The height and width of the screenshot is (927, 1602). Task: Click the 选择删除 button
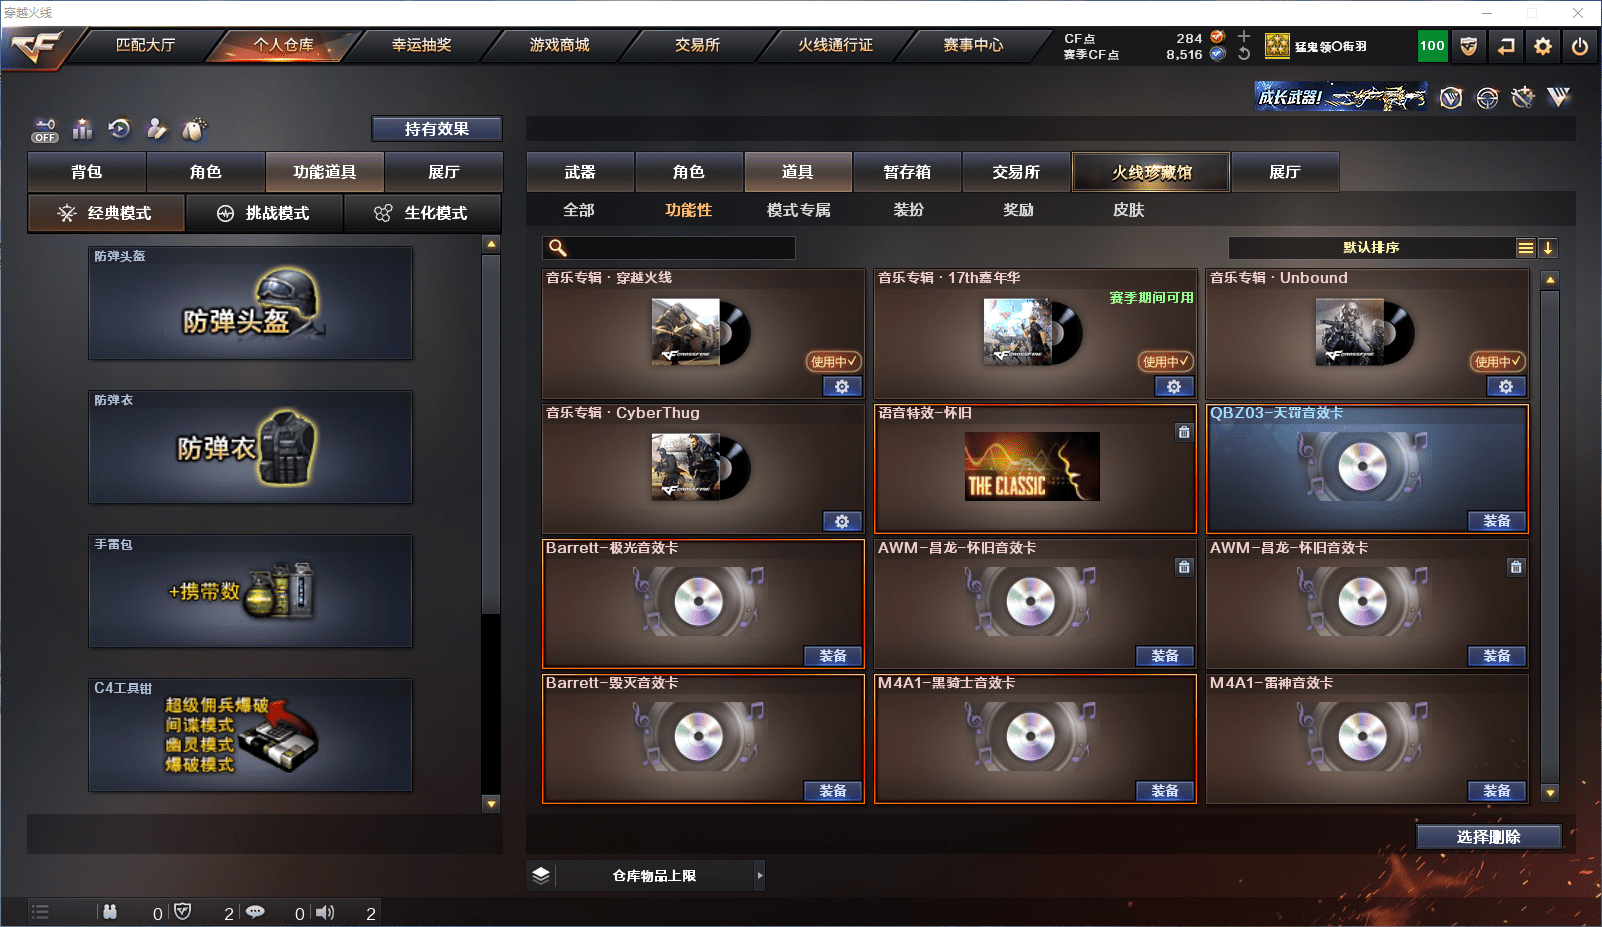coord(1489,837)
